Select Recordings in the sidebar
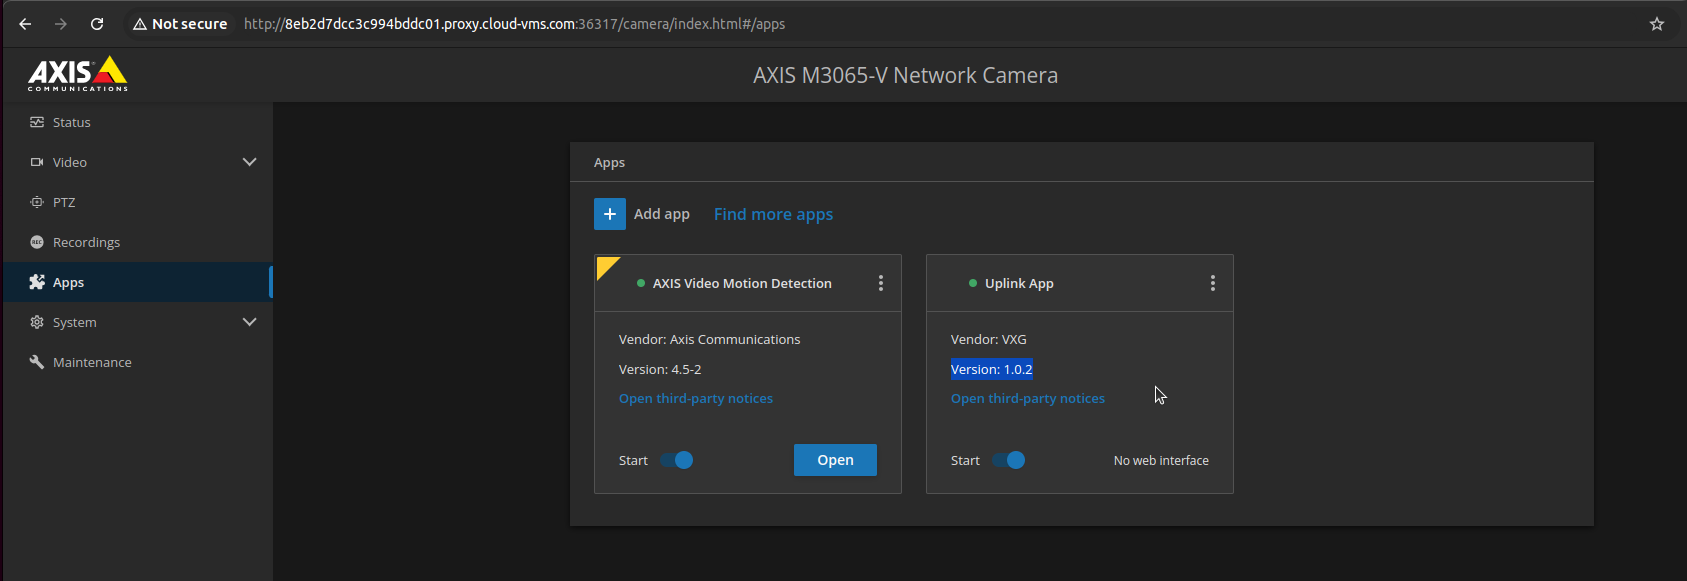1687x581 pixels. pyautogui.click(x=86, y=242)
